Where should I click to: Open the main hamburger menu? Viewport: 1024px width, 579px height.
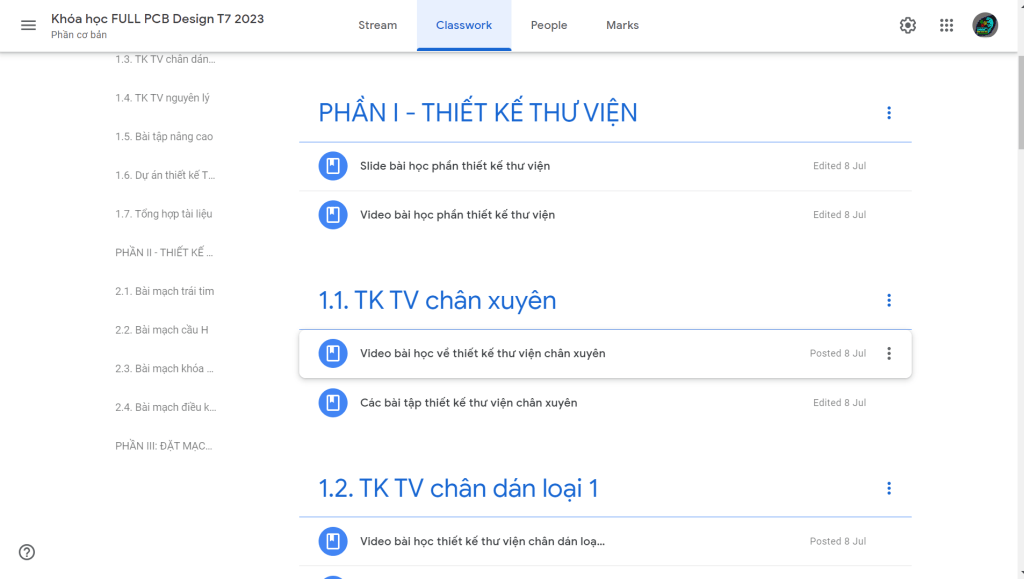pos(28,25)
